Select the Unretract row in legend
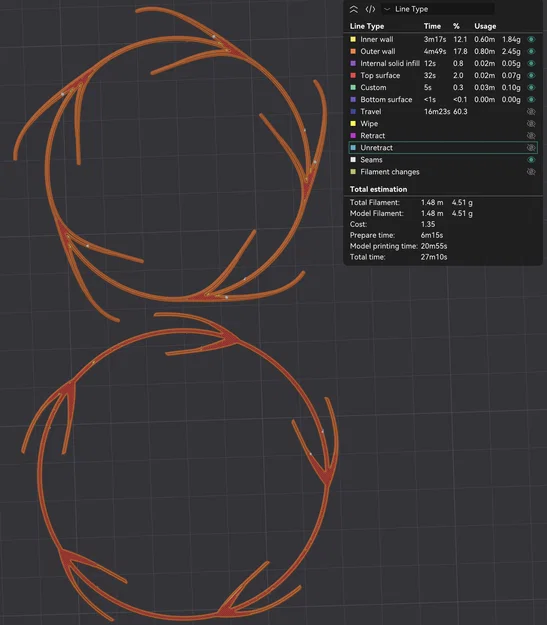Screen dimensions: 547x625 pyautogui.click(x=443, y=147)
